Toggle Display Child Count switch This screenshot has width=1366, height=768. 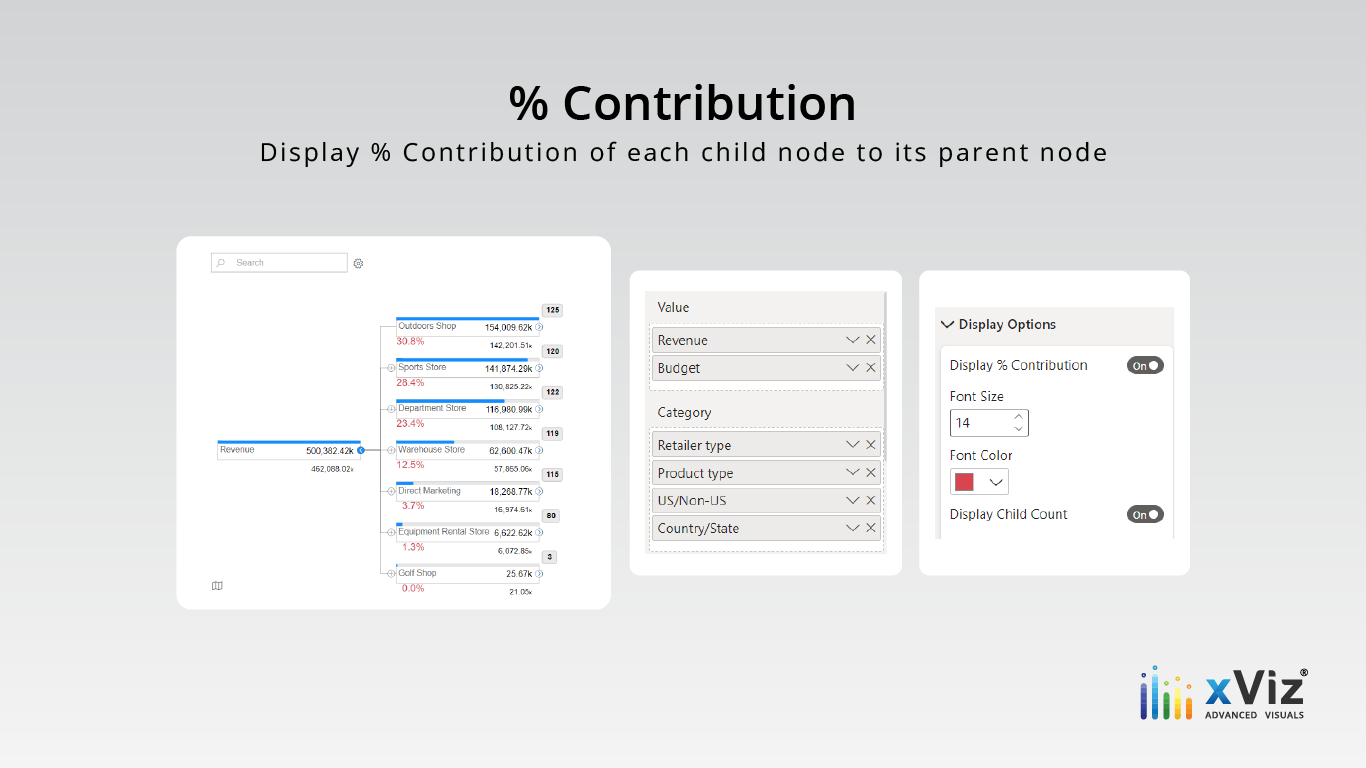(1145, 515)
